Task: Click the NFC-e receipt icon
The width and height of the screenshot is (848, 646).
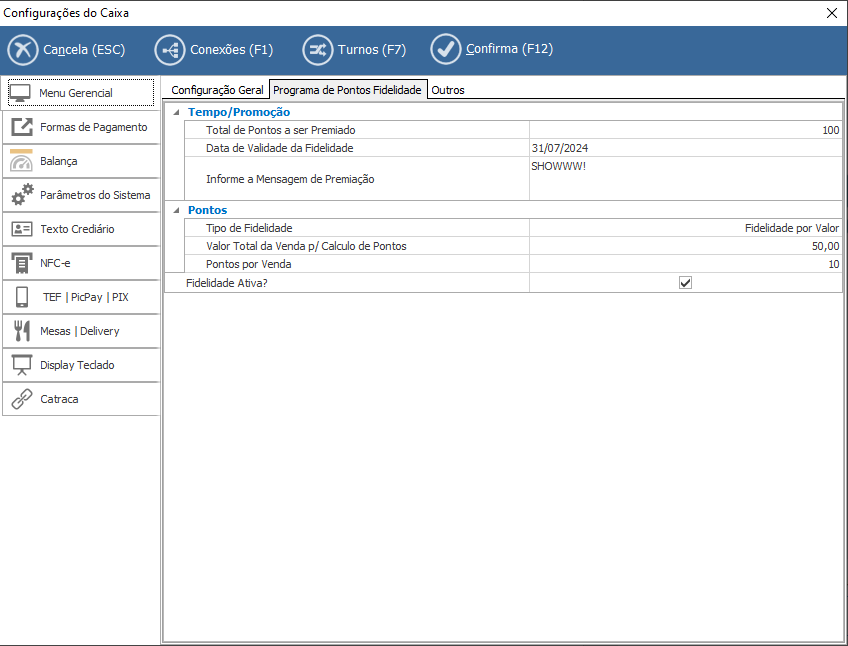Action: [x=22, y=263]
